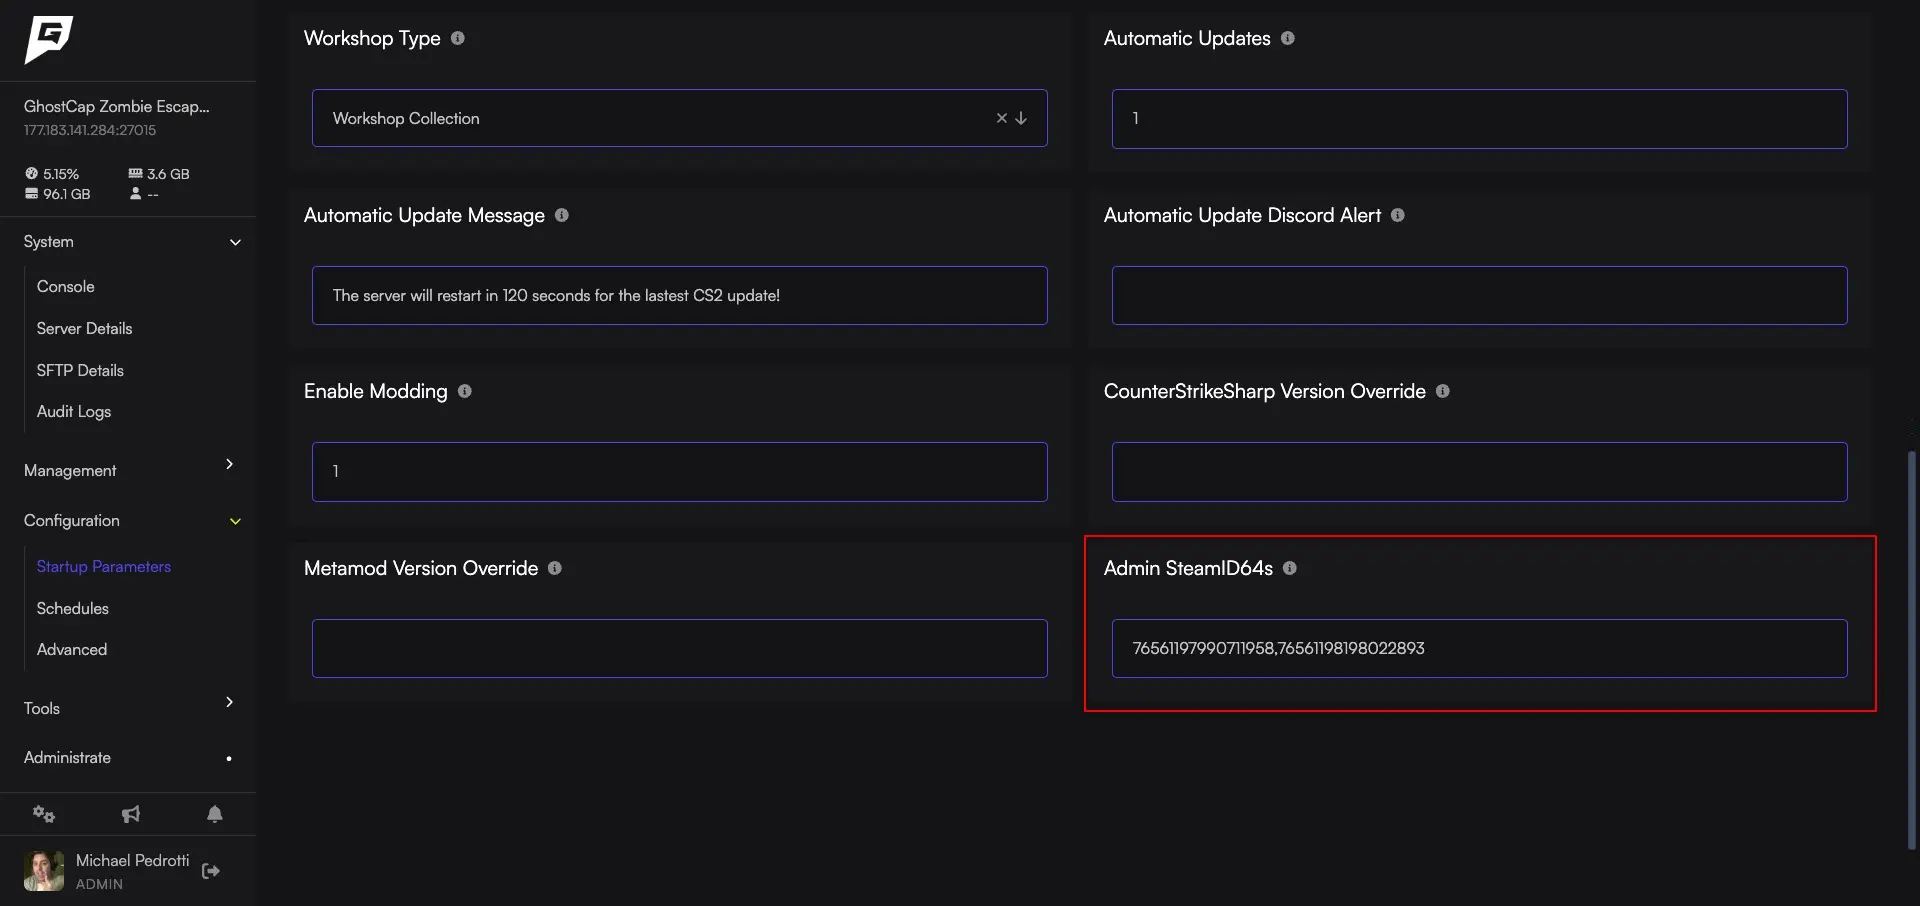Viewport: 1920px width, 906px height.
Task: Open the GhostCap logo at top left
Action: point(47,41)
